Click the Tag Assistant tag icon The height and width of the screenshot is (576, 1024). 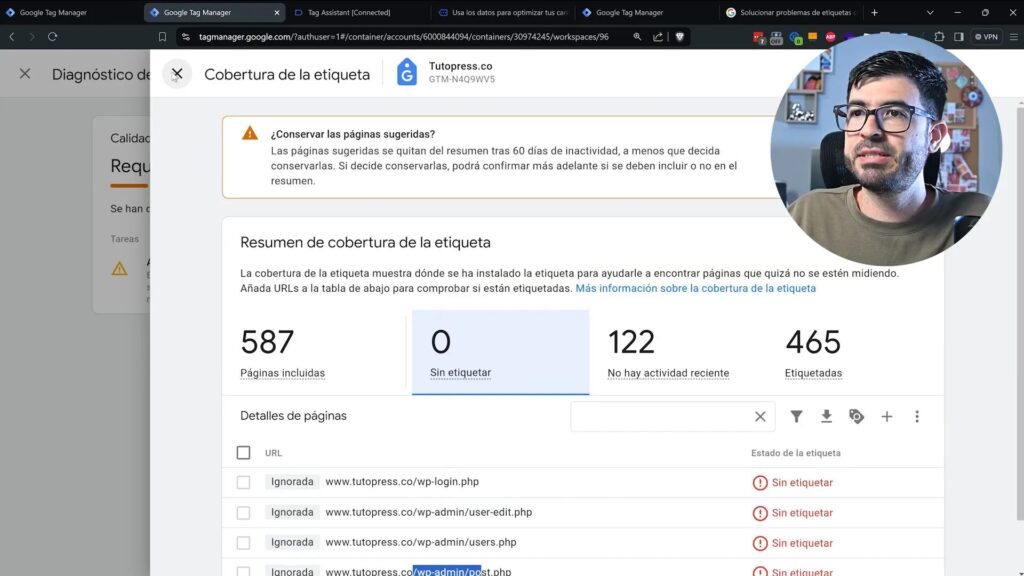[856, 416]
